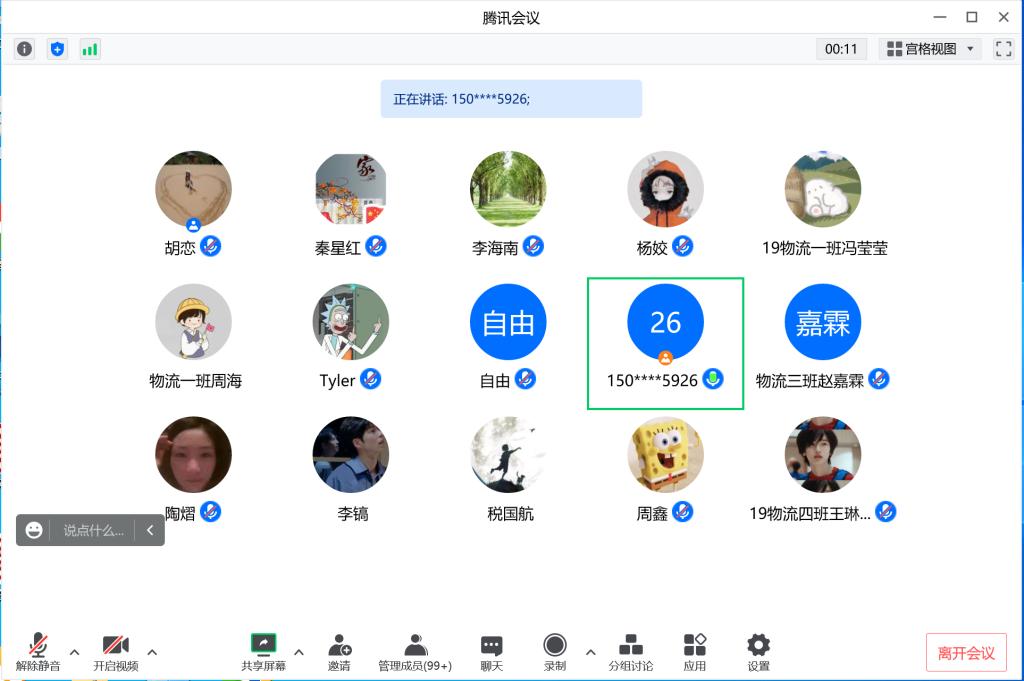Unmute yourself via 解除静音
This screenshot has height=681, width=1024.
click(x=38, y=650)
